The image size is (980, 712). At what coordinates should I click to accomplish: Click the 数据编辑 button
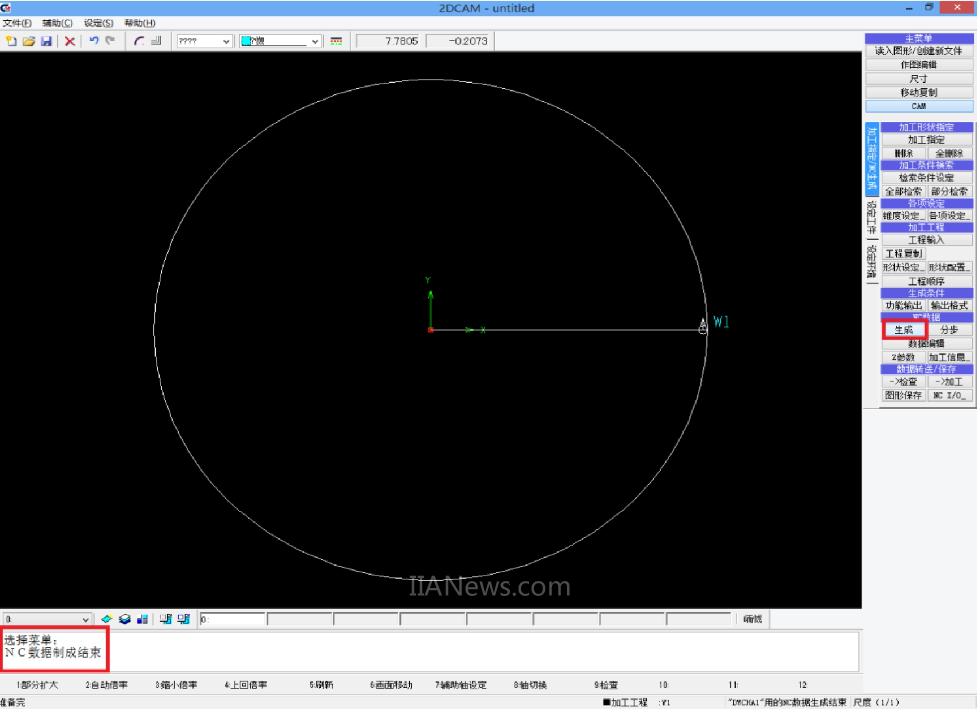(x=925, y=343)
